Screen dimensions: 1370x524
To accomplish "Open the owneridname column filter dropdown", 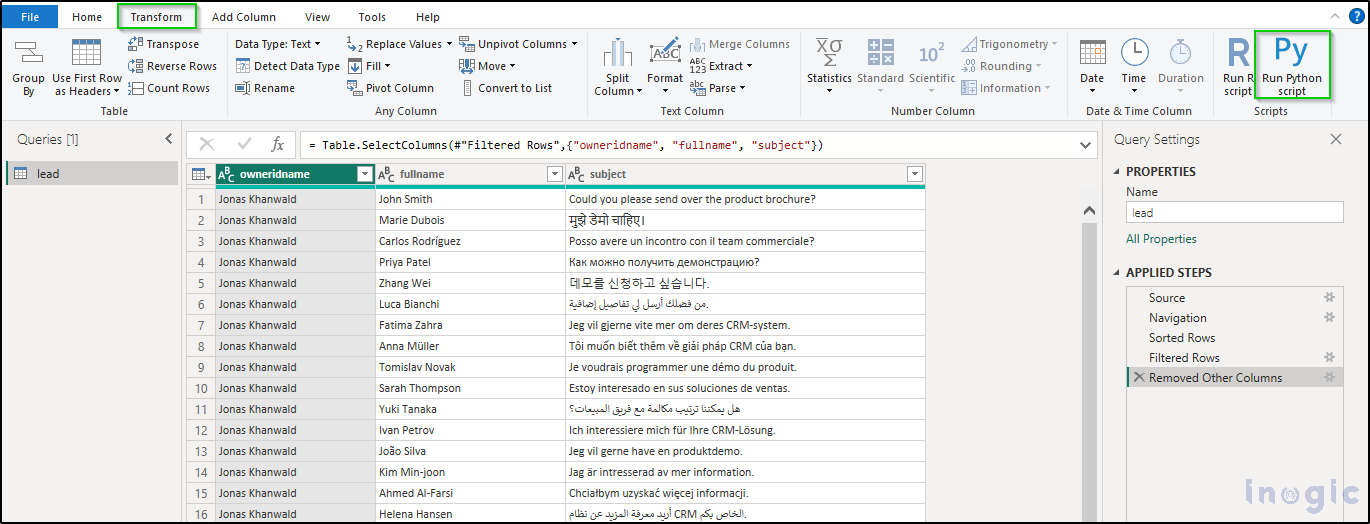I will coord(364,174).
